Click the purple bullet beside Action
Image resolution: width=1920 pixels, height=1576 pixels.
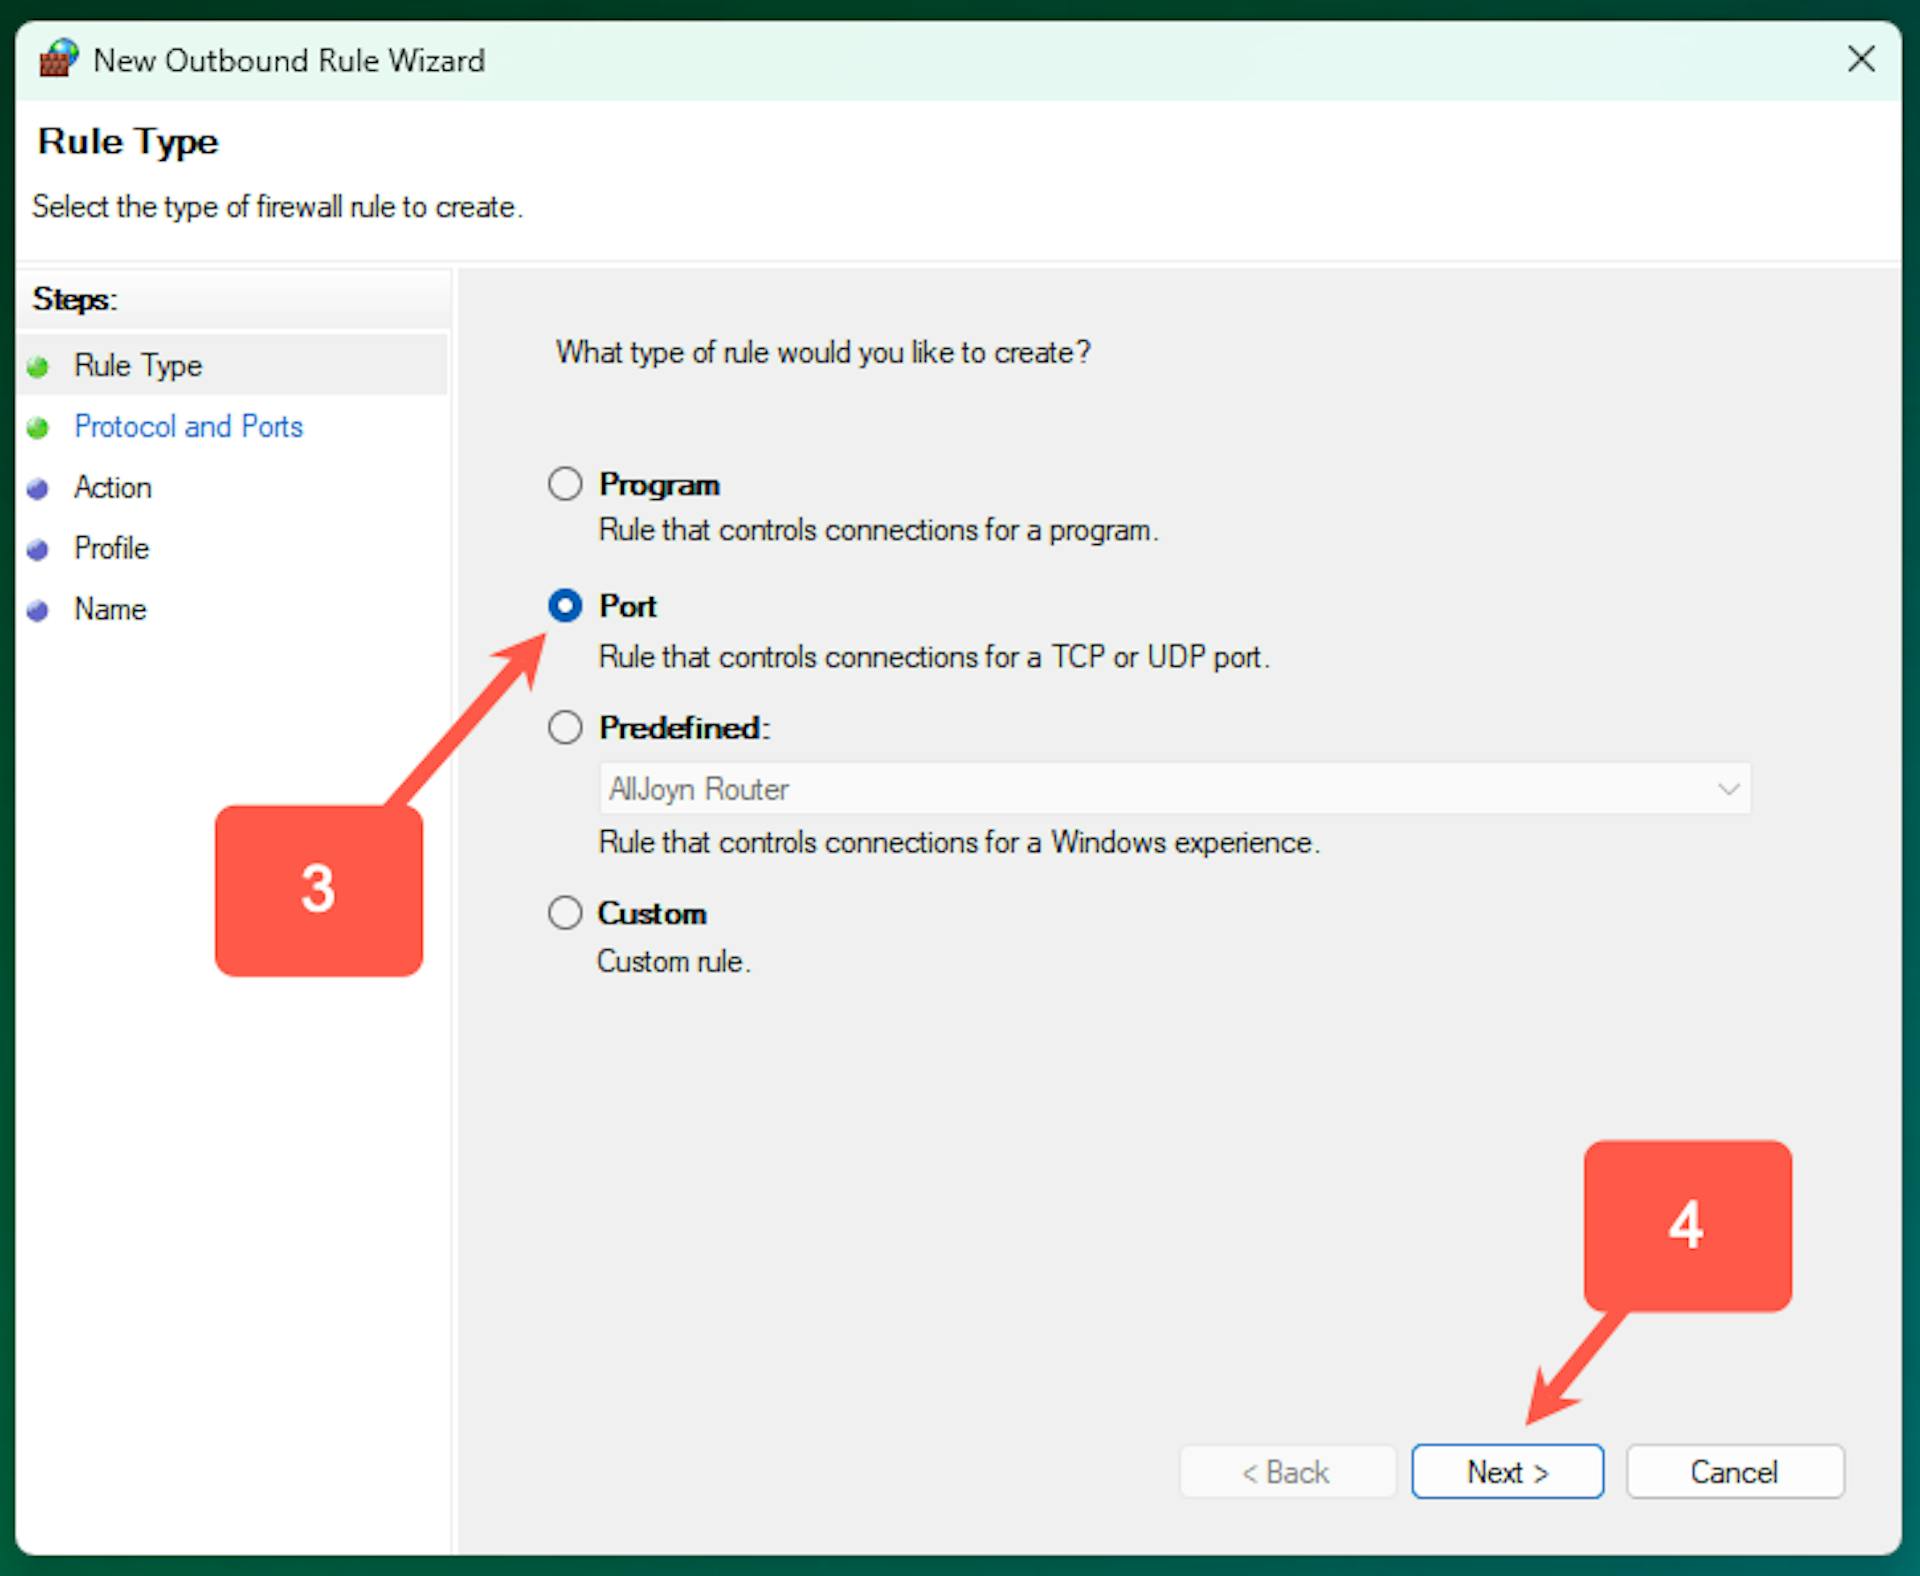coord(38,489)
